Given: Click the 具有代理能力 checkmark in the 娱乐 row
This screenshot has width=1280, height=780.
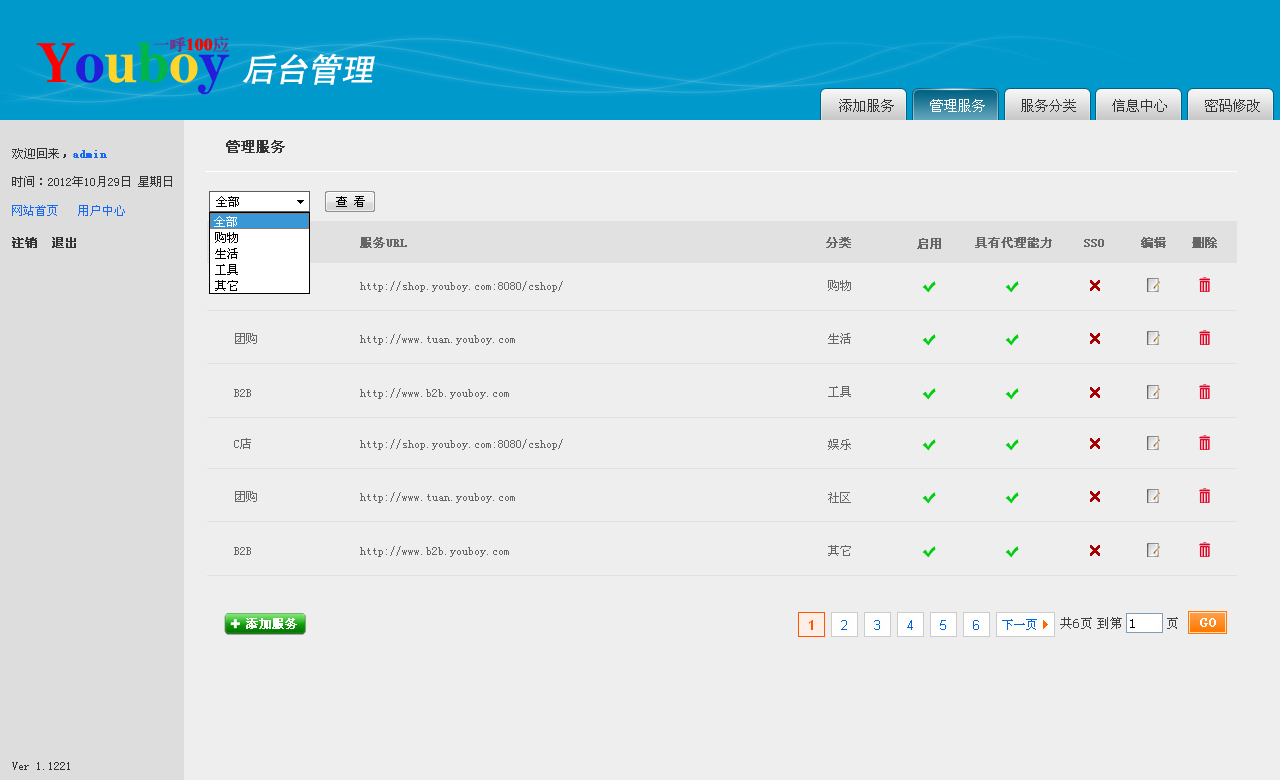Looking at the screenshot, I should [x=1012, y=445].
